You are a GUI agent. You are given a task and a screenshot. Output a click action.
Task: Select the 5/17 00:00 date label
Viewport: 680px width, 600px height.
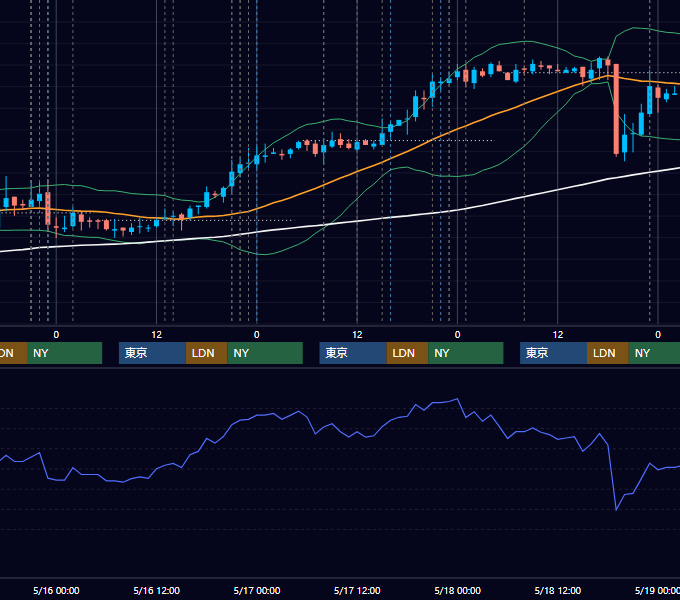[257, 590]
